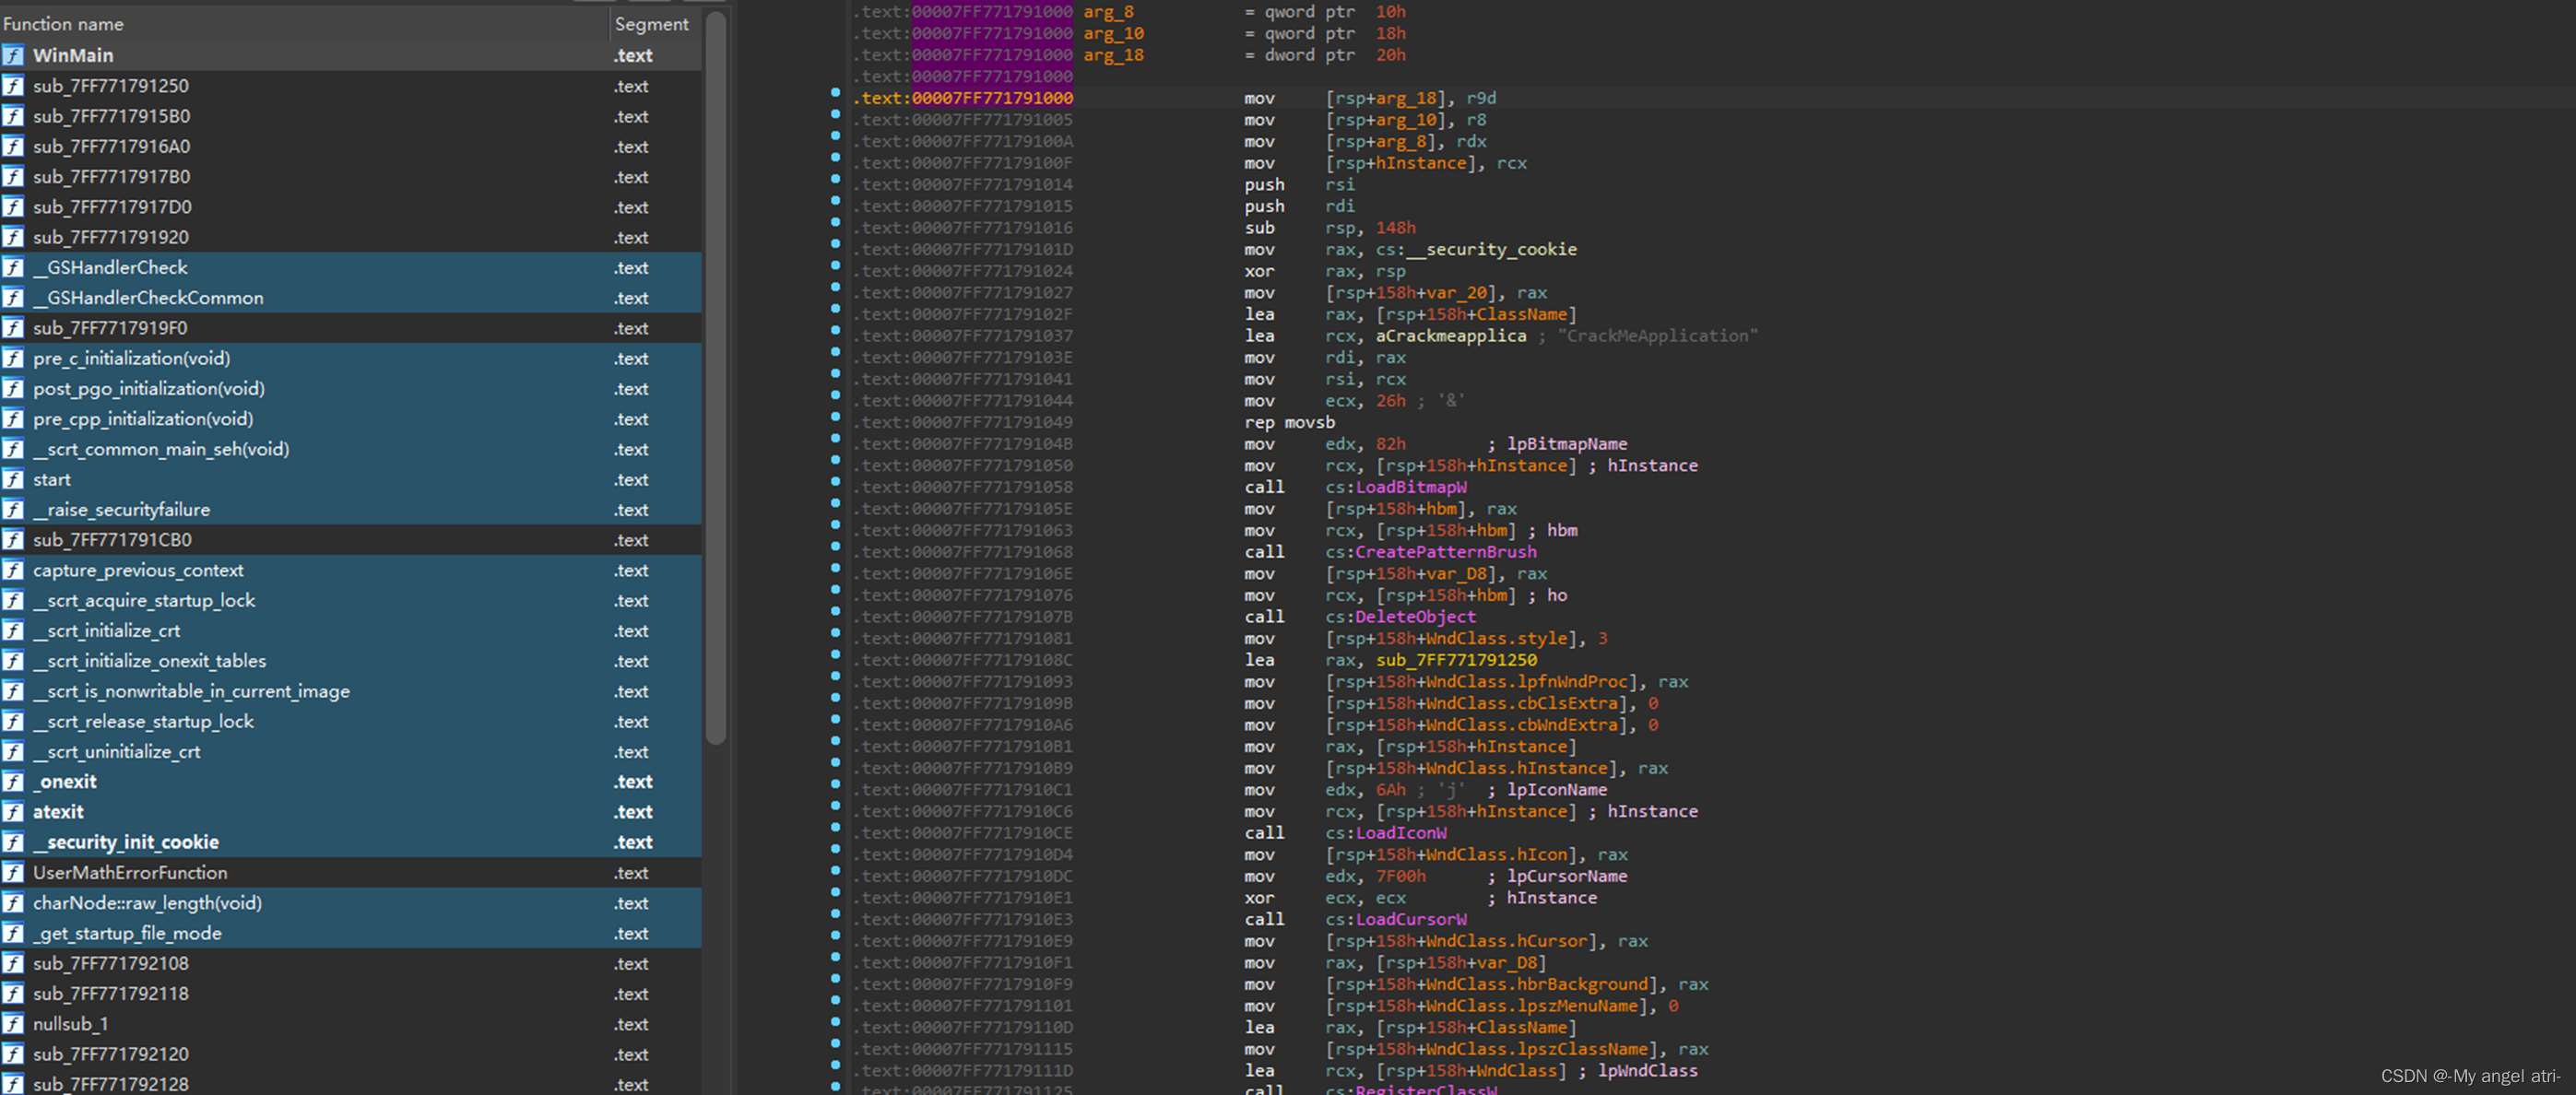Click the function icon beside sub_7FF7717919F0

click(x=13, y=328)
